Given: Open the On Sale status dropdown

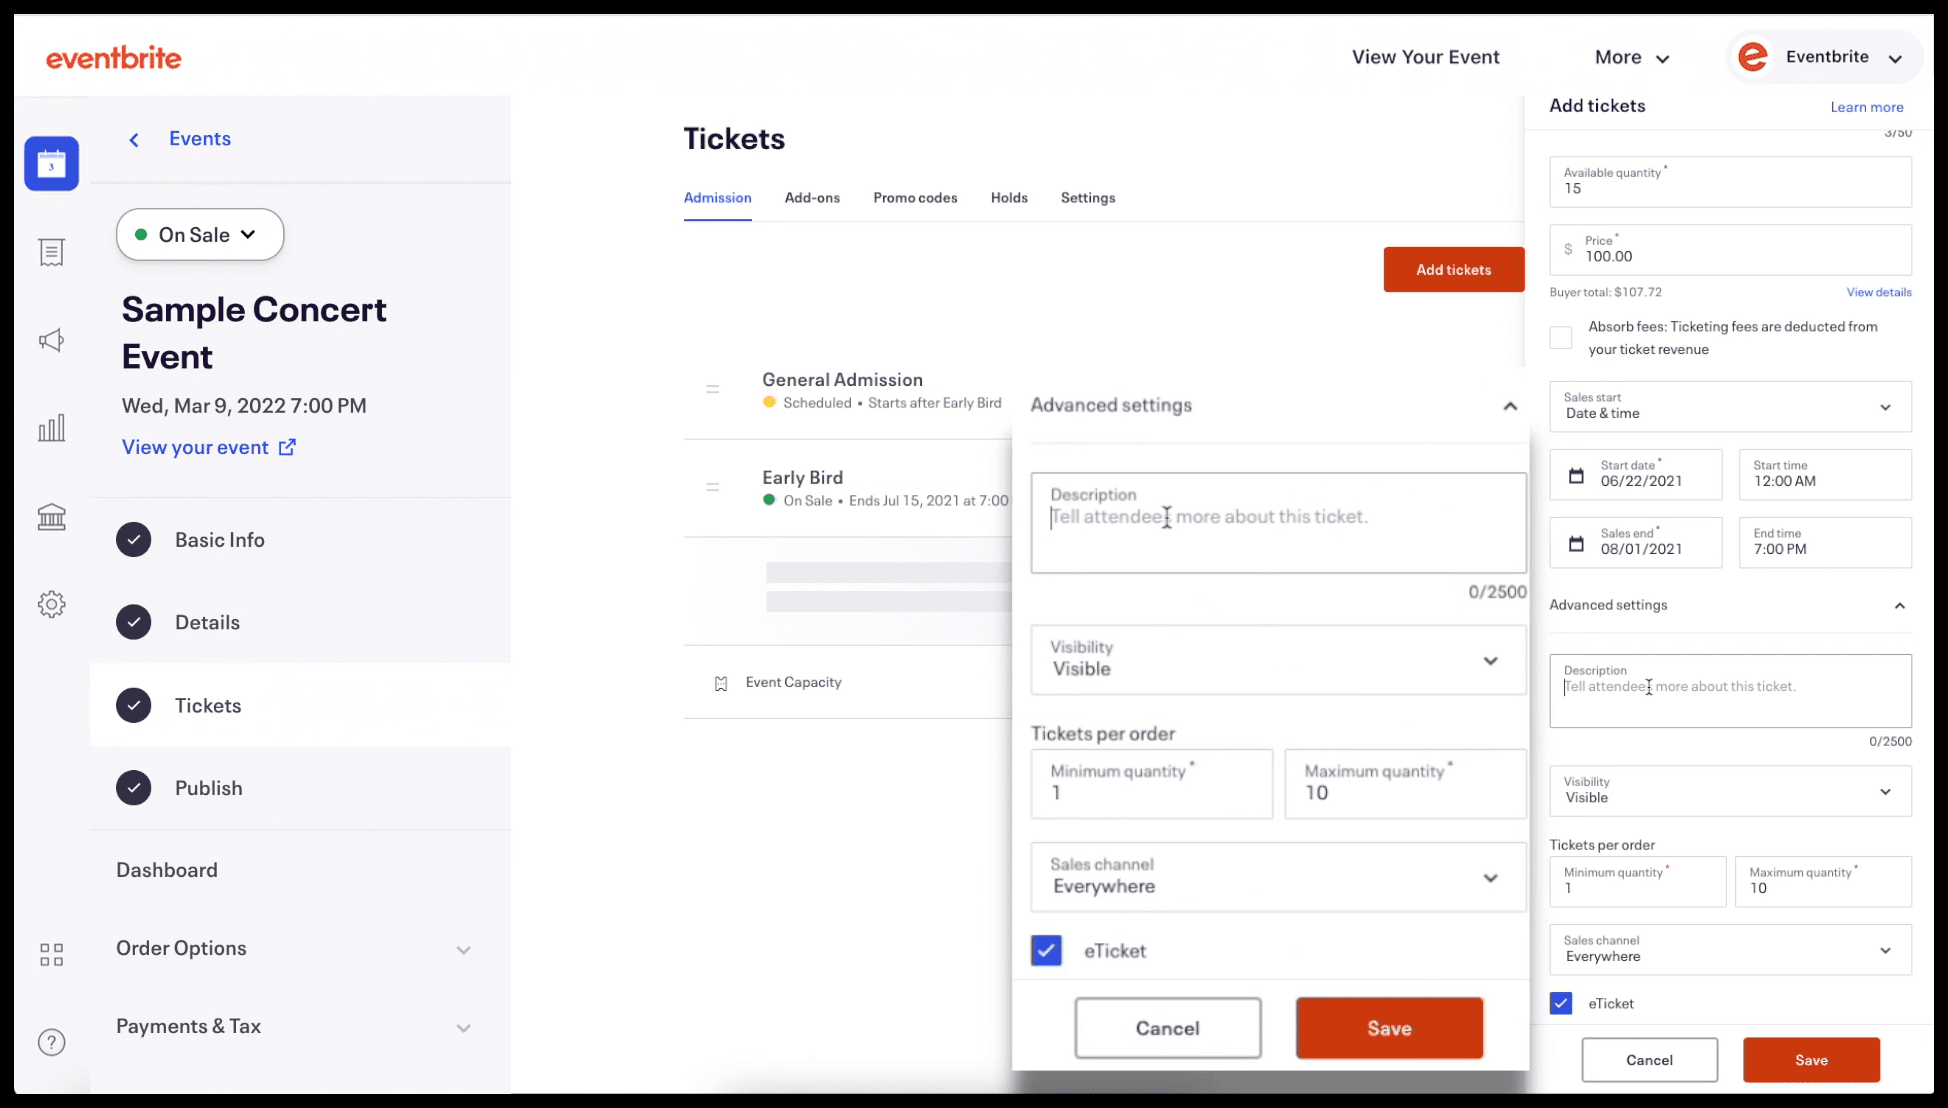Looking at the screenshot, I should point(199,234).
